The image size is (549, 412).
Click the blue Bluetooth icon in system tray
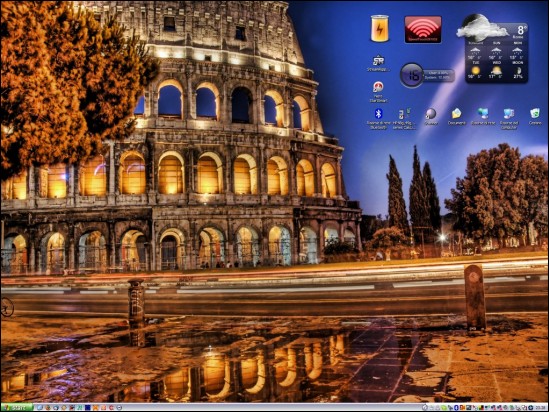pos(456,408)
